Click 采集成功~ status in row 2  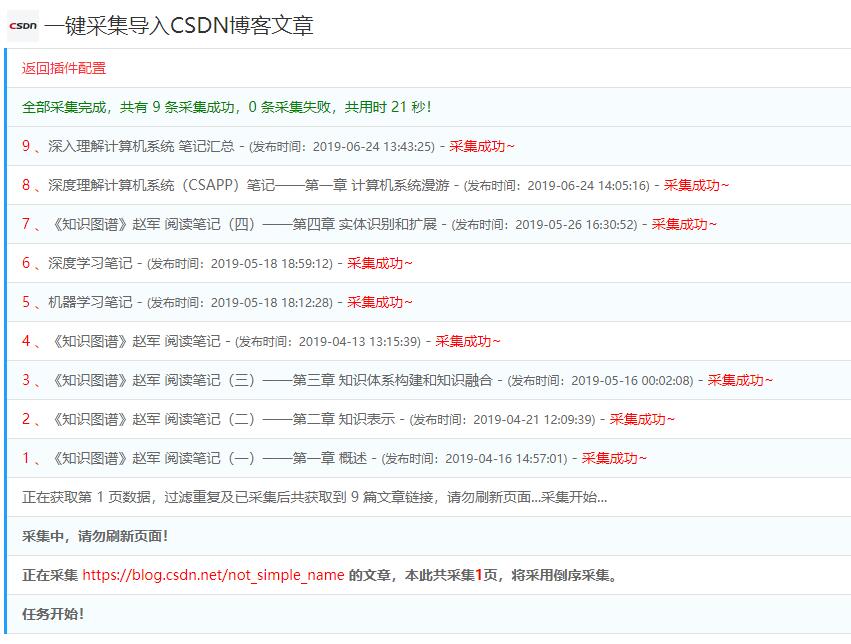(642, 420)
